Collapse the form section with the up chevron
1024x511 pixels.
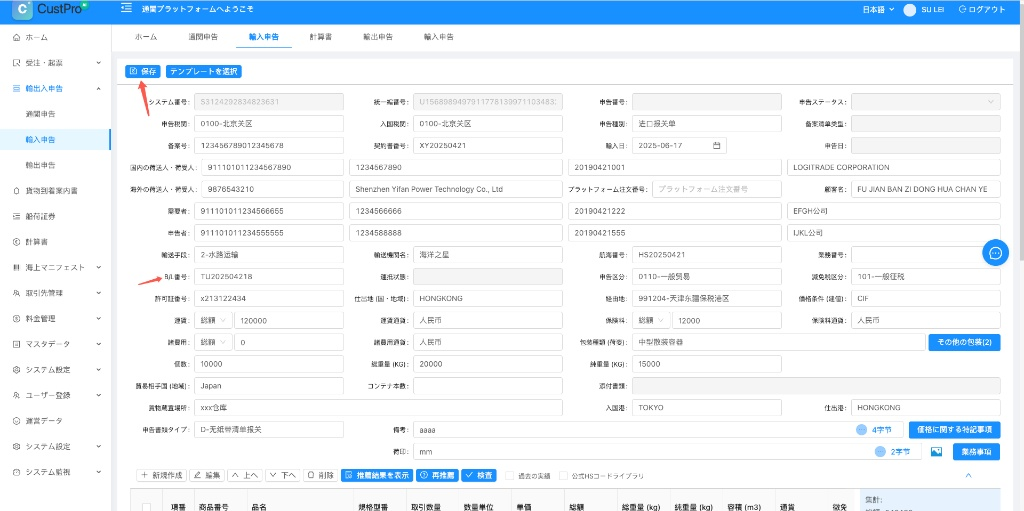[x=968, y=475]
